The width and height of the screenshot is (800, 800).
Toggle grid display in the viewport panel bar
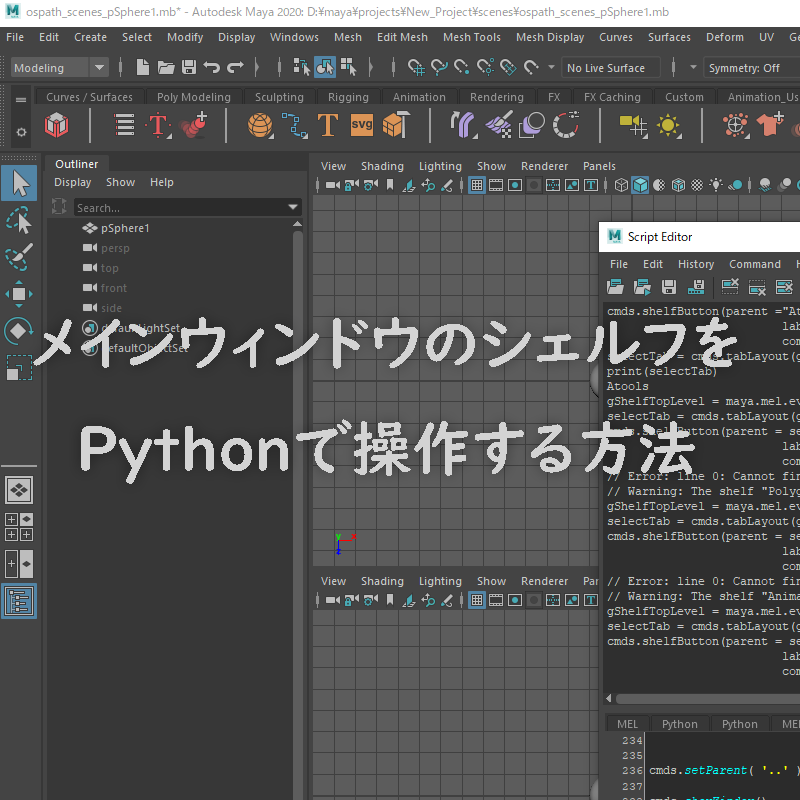click(476, 186)
